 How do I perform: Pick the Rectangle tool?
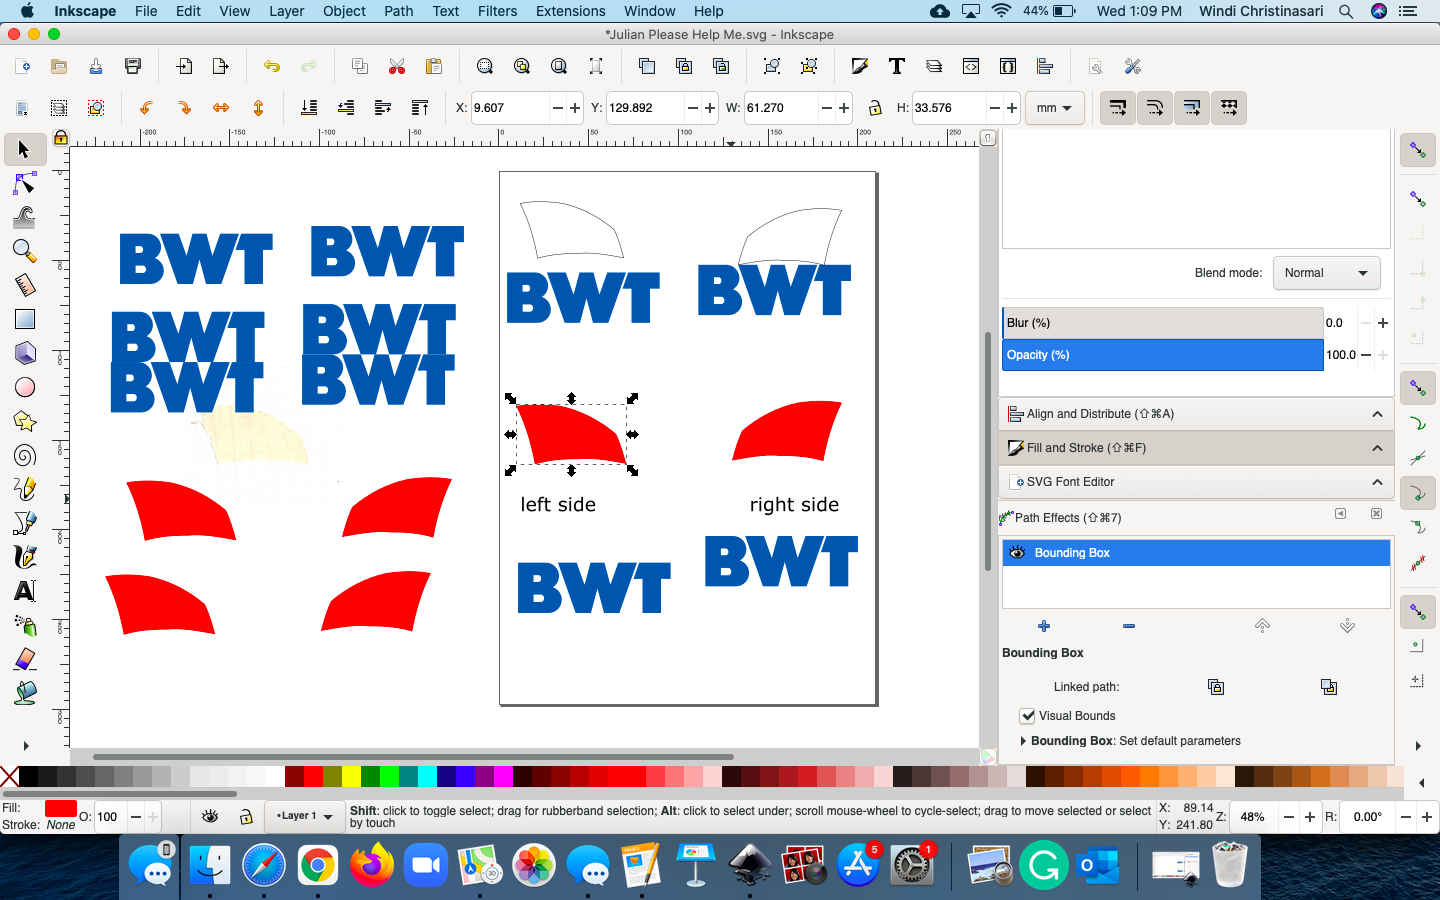coord(24,319)
